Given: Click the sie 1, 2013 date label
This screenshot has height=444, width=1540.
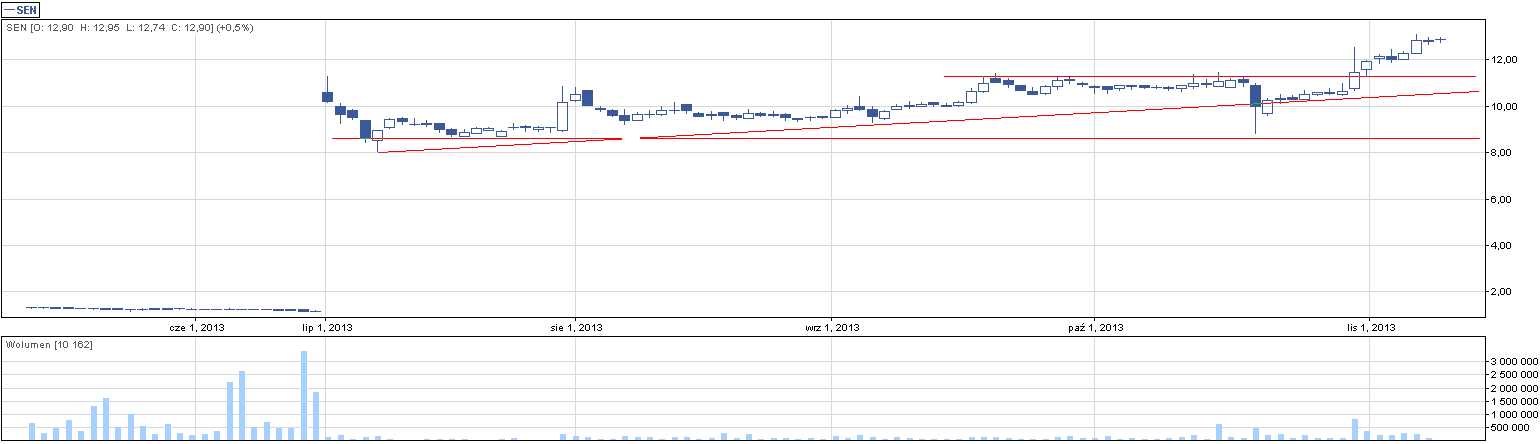Looking at the screenshot, I should [x=577, y=327].
